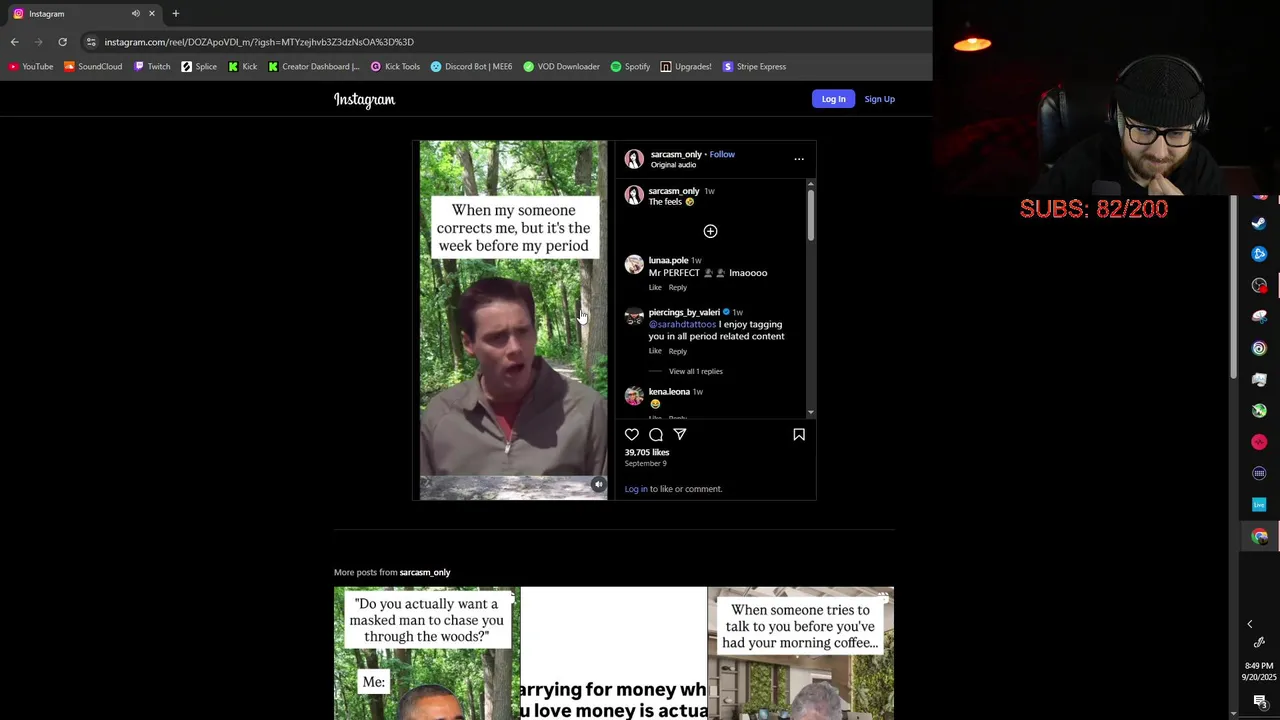Like the reel with heart icon
The height and width of the screenshot is (720, 1280).
632,434
